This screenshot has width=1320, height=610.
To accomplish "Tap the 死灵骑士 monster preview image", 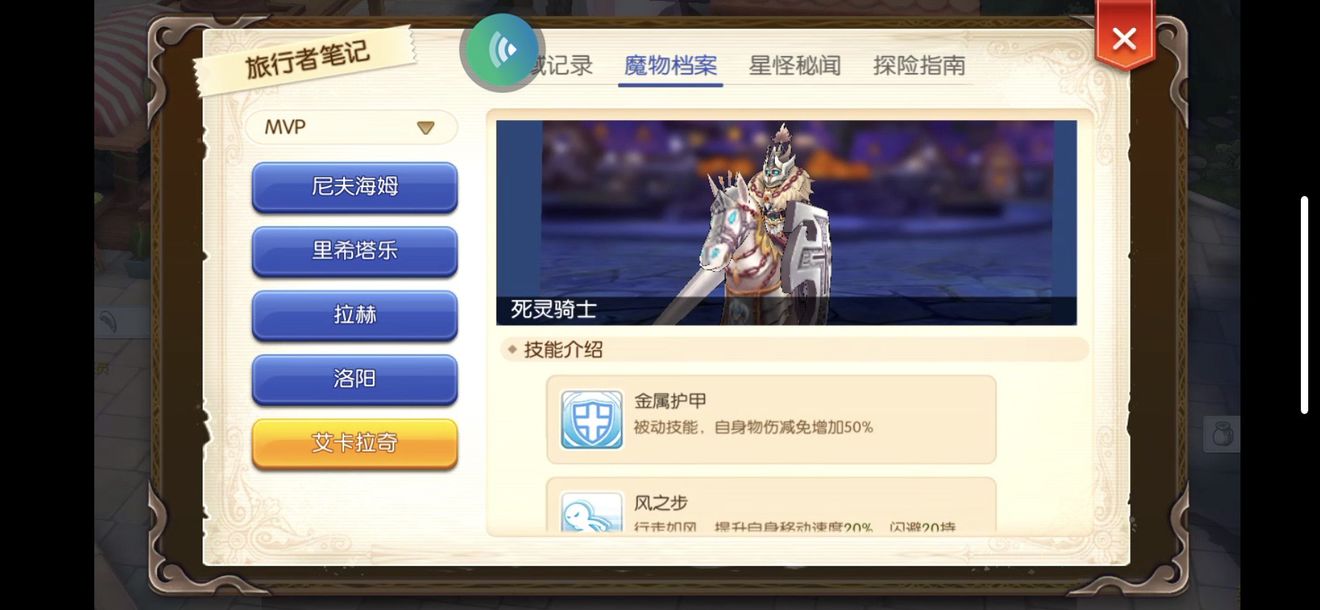I will (x=786, y=222).
